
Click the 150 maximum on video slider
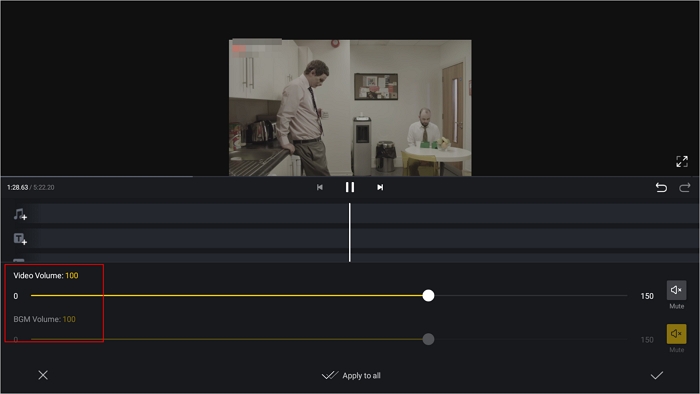(647, 296)
